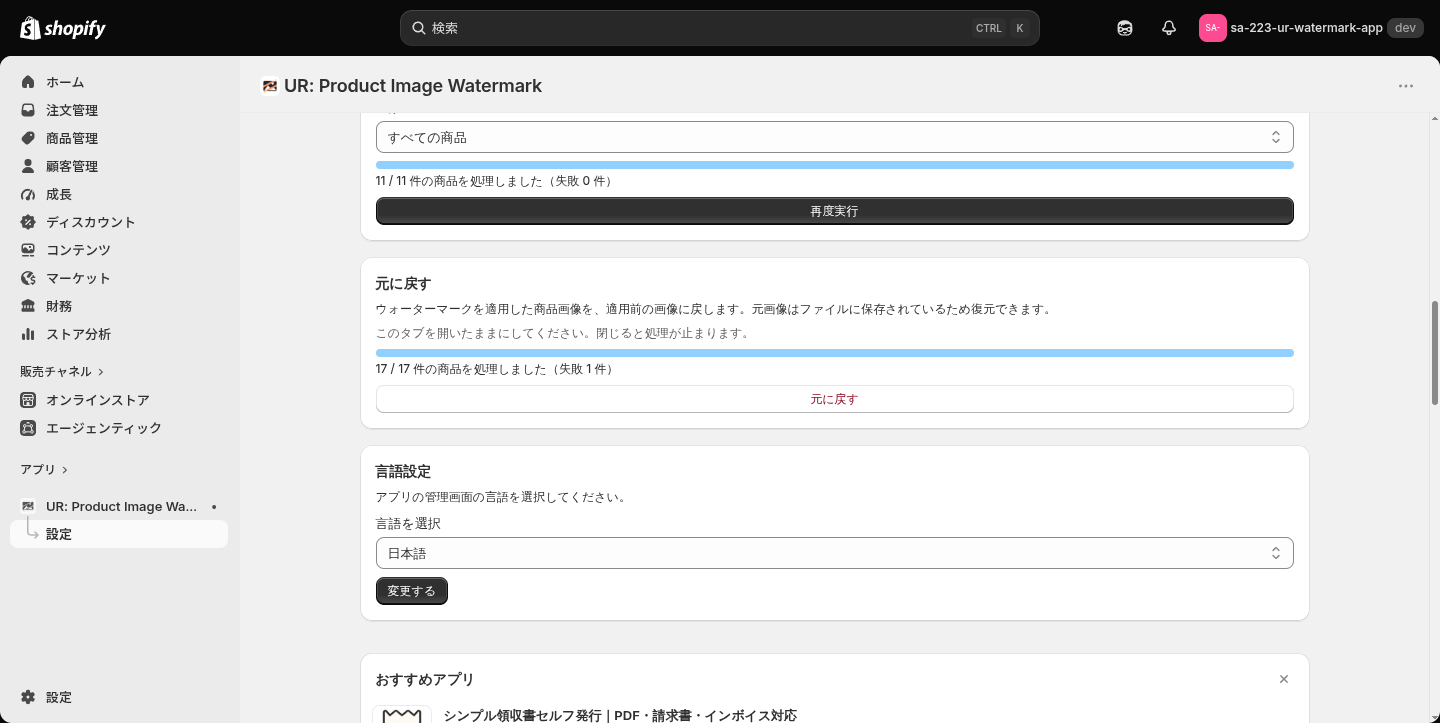
Task: Expand the アプリ section
Action: coord(44,469)
